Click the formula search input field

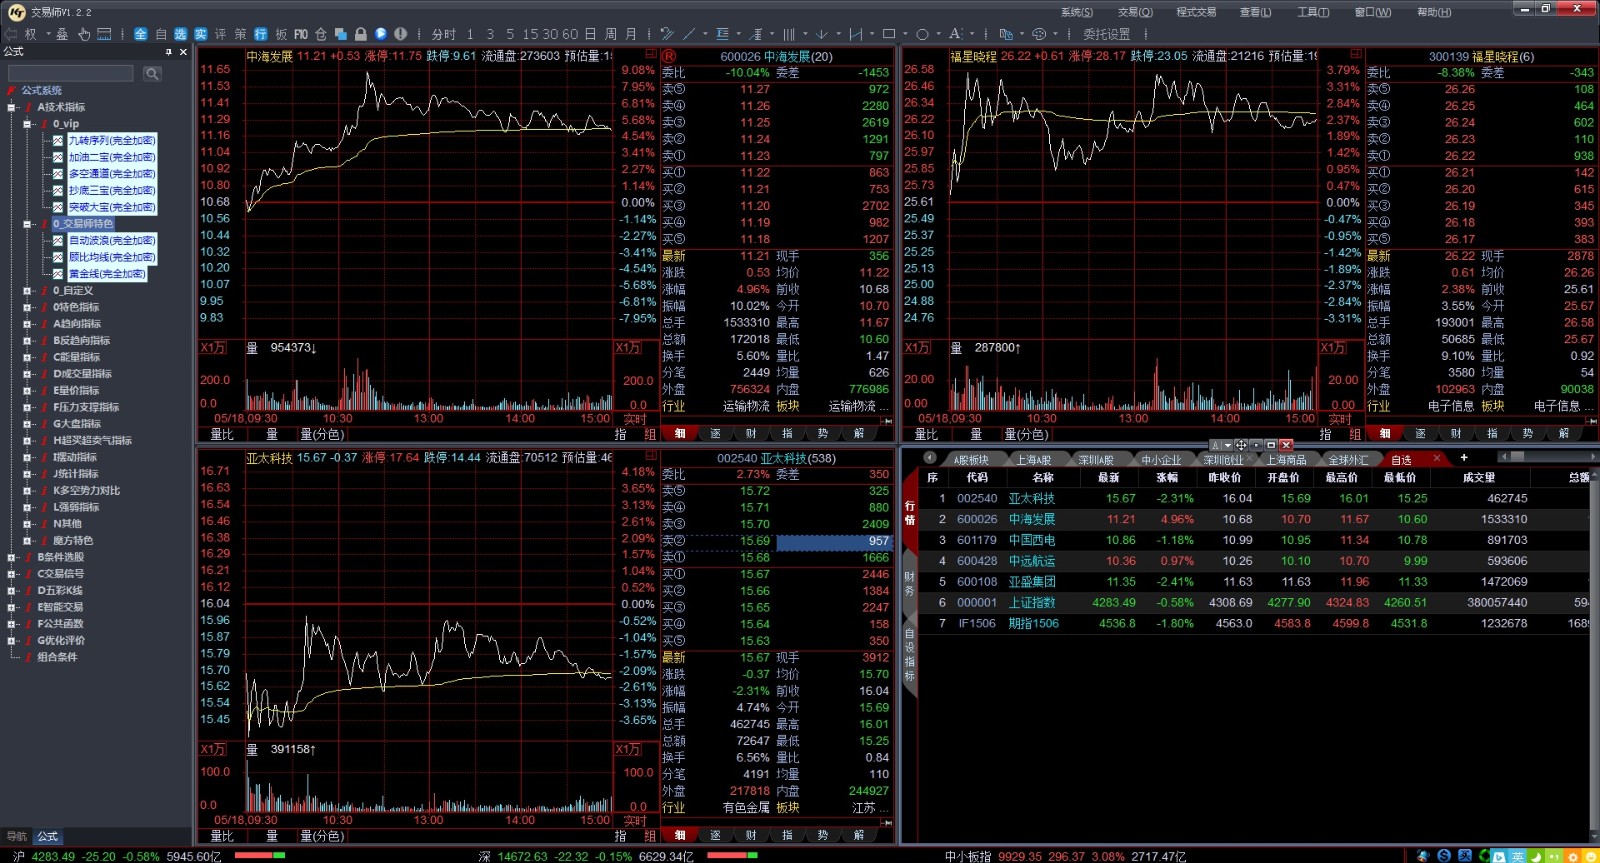pos(70,74)
